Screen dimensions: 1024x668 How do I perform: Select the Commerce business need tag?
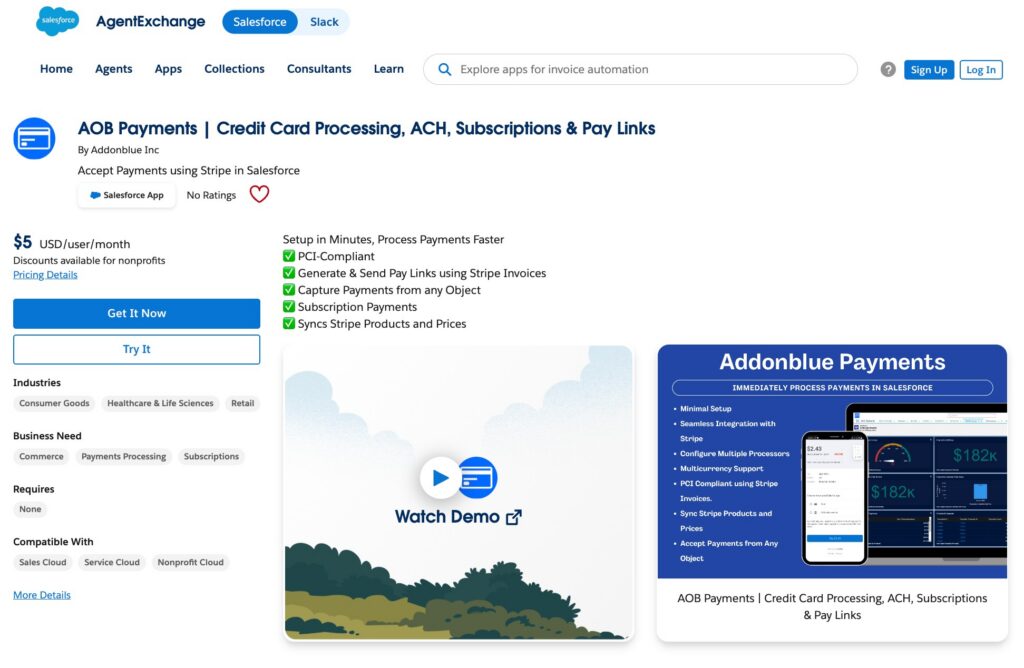[x=41, y=456]
